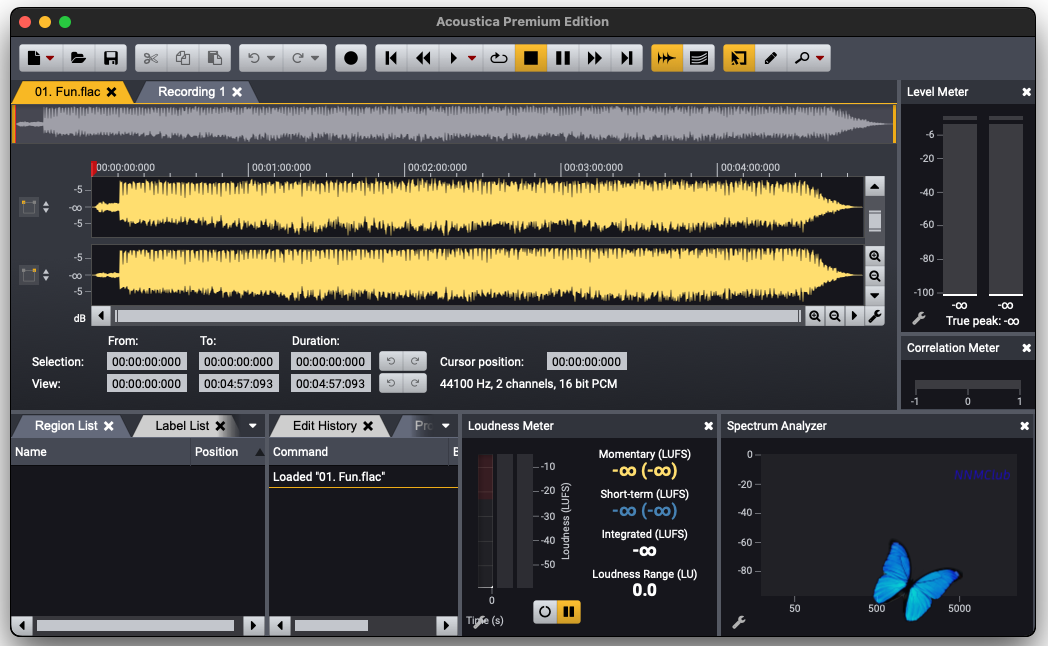Viewport: 1048px width, 646px height.
Task: Pause the loudness meter
Action: pyautogui.click(x=569, y=611)
